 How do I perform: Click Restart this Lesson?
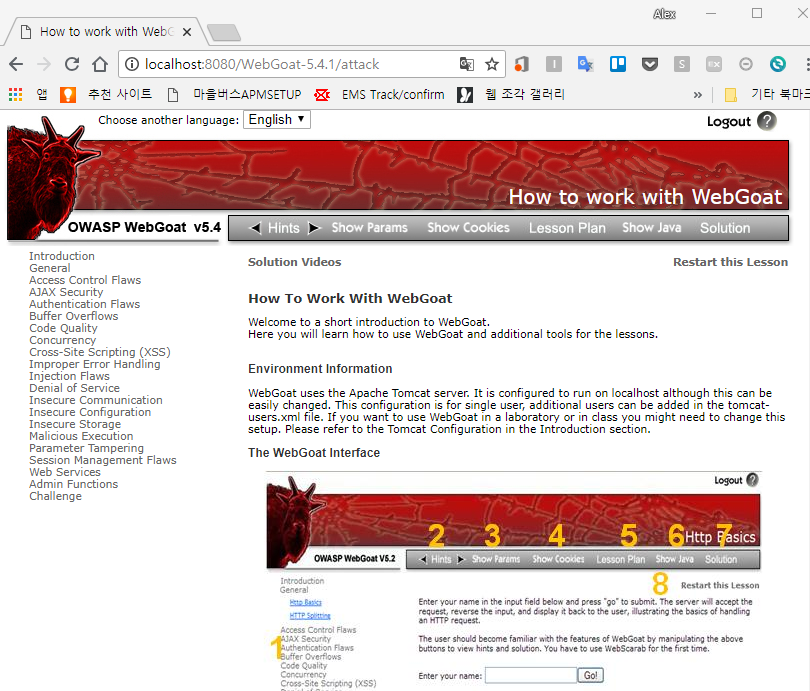[730, 262]
